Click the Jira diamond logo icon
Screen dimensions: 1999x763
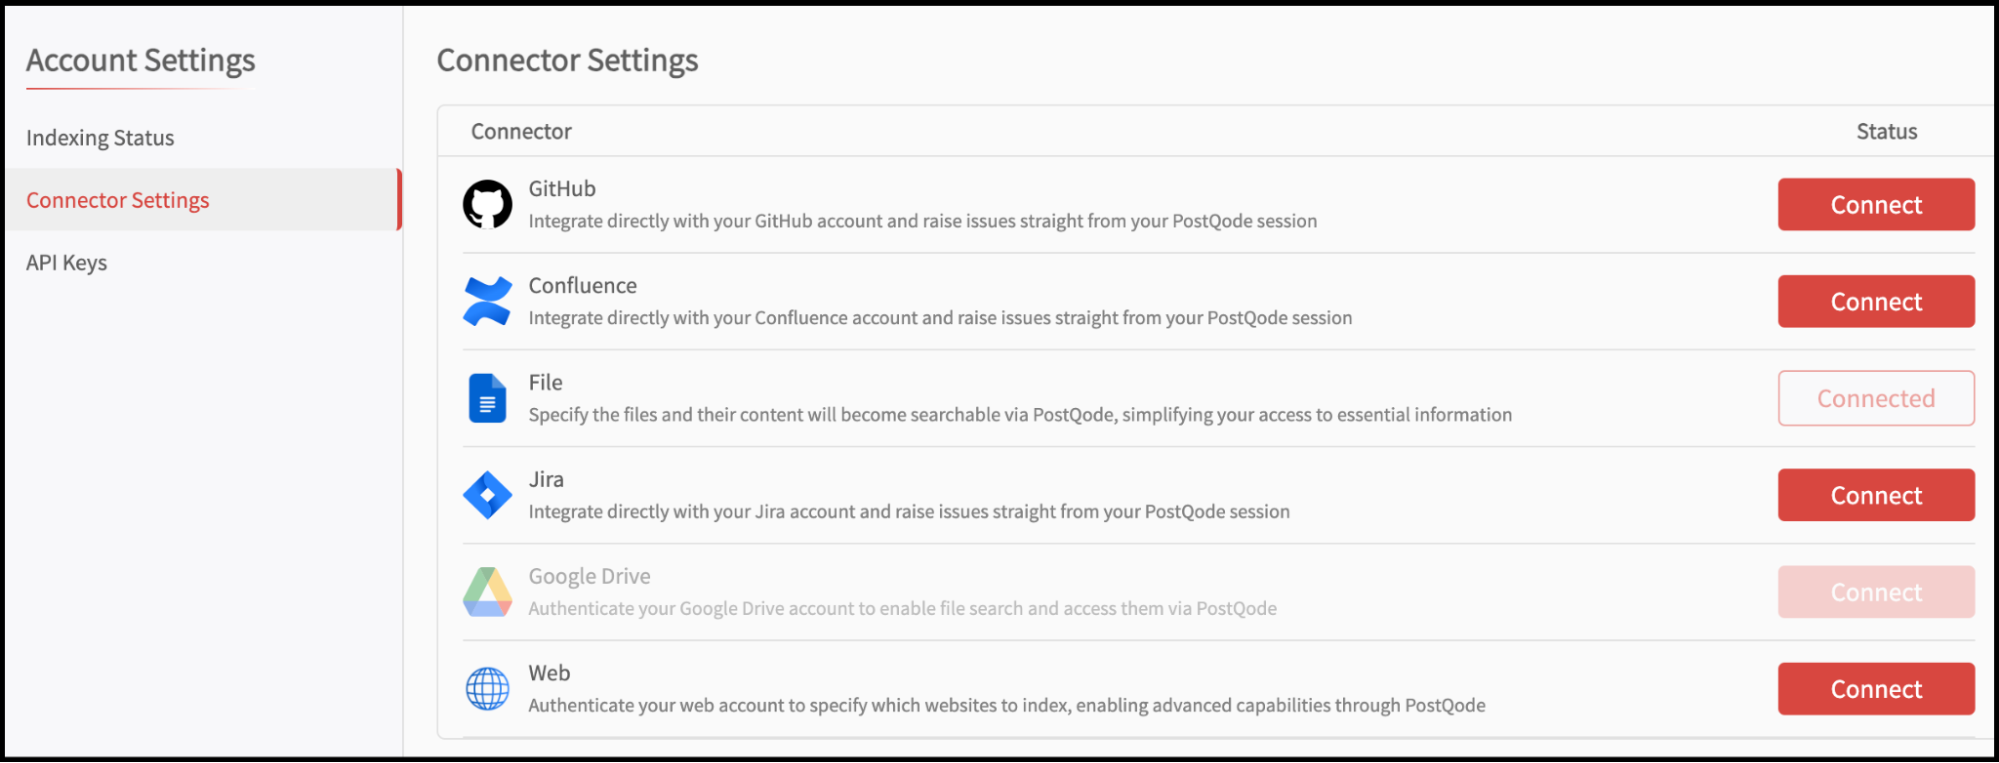(x=487, y=495)
